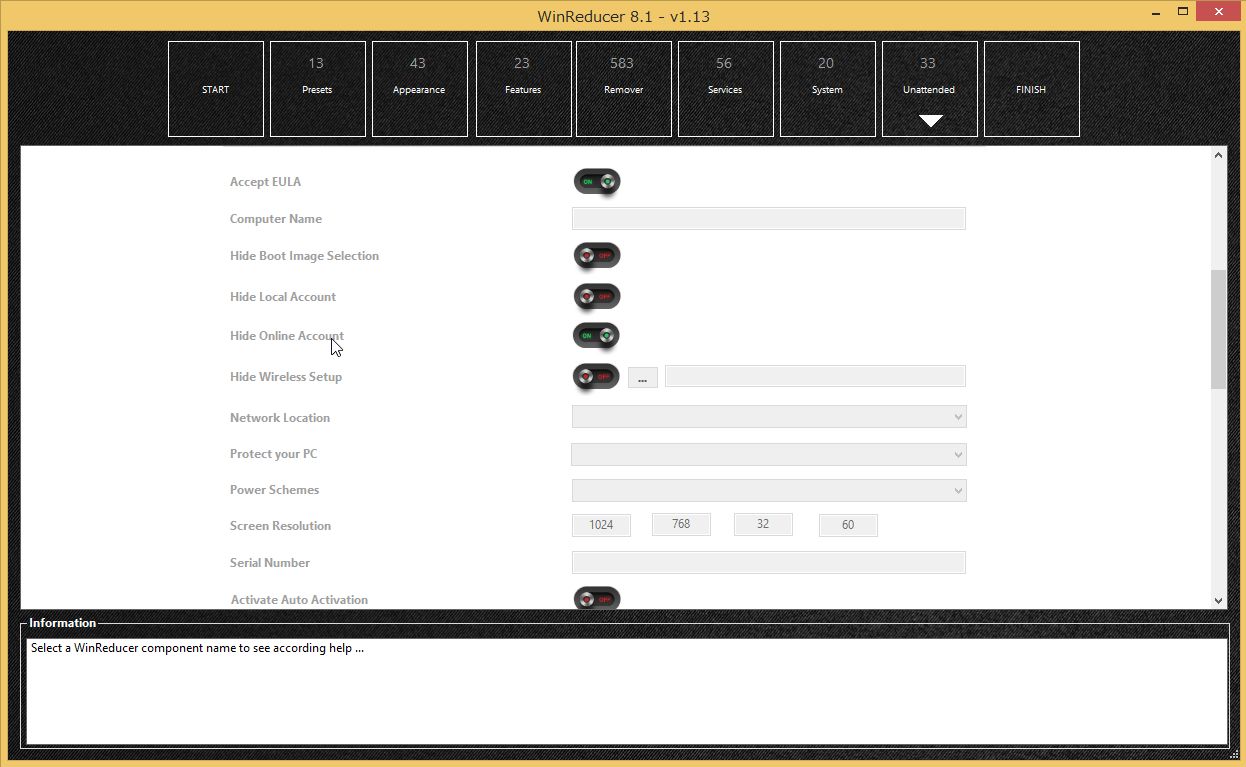Open the Features tile
1246x767 pixels.
coord(523,89)
